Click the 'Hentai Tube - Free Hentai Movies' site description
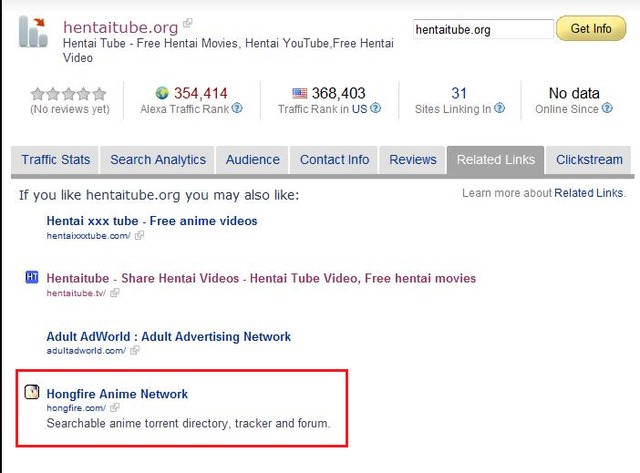Image resolution: width=640 pixels, height=473 pixels. (228, 50)
